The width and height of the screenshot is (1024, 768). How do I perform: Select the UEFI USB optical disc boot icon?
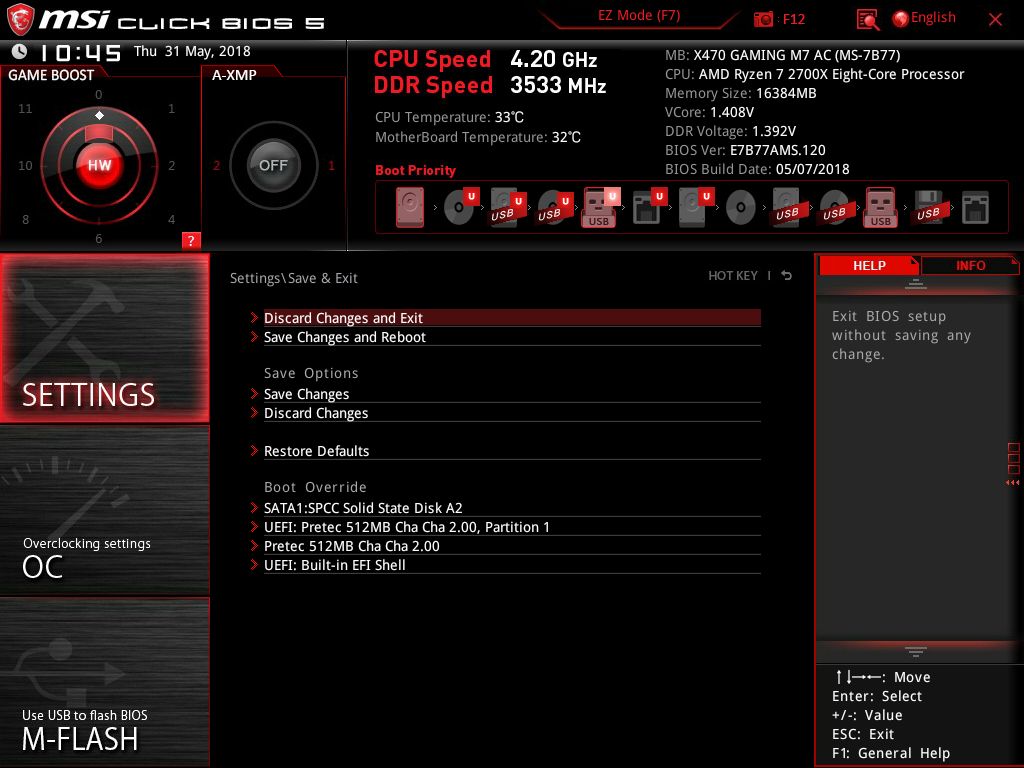(555, 207)
